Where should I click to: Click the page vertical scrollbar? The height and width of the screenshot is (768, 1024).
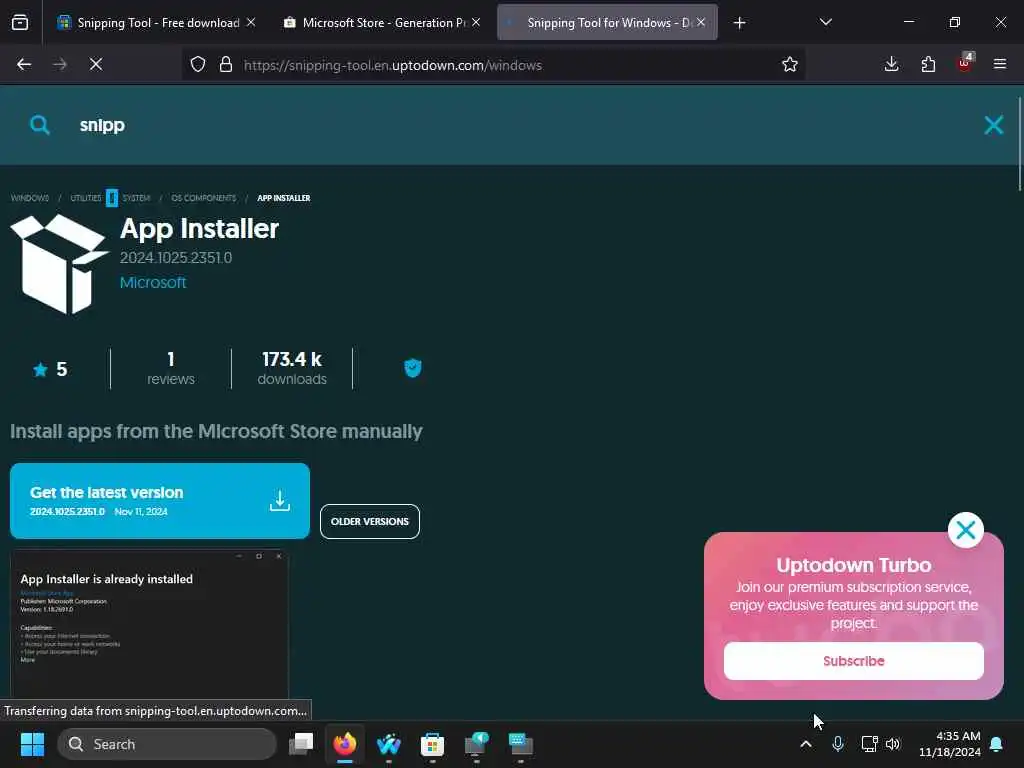1019,144
